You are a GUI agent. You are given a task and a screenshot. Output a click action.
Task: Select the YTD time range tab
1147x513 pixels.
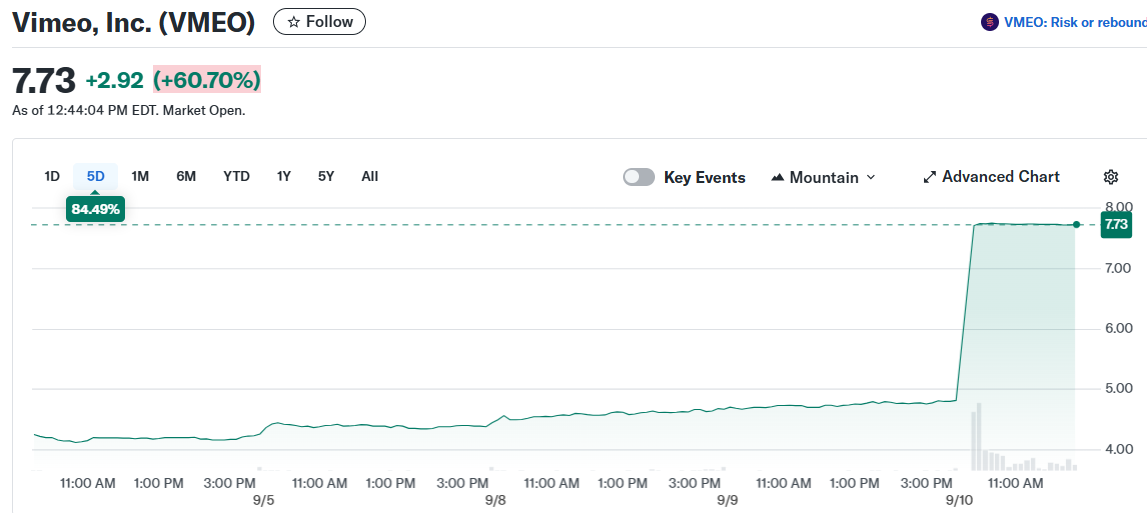click(x=236, y=176)
